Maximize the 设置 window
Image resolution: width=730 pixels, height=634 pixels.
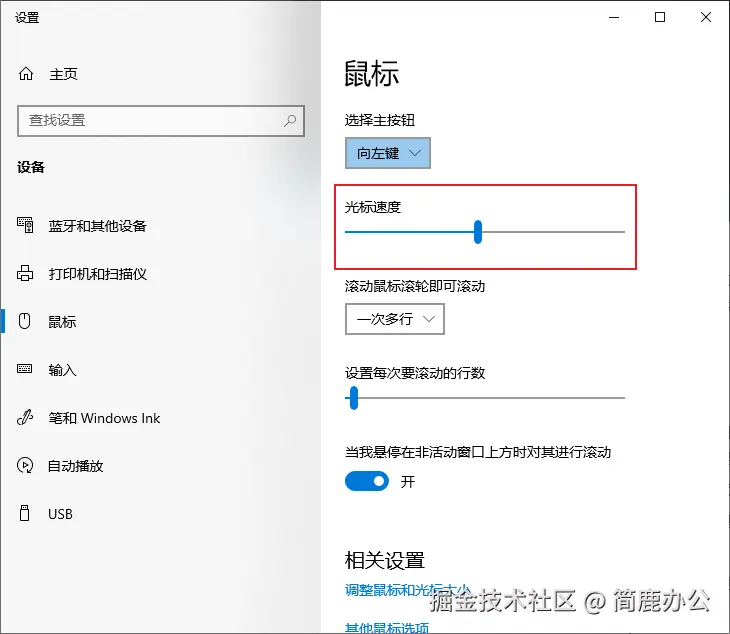[x=660, y=17]
